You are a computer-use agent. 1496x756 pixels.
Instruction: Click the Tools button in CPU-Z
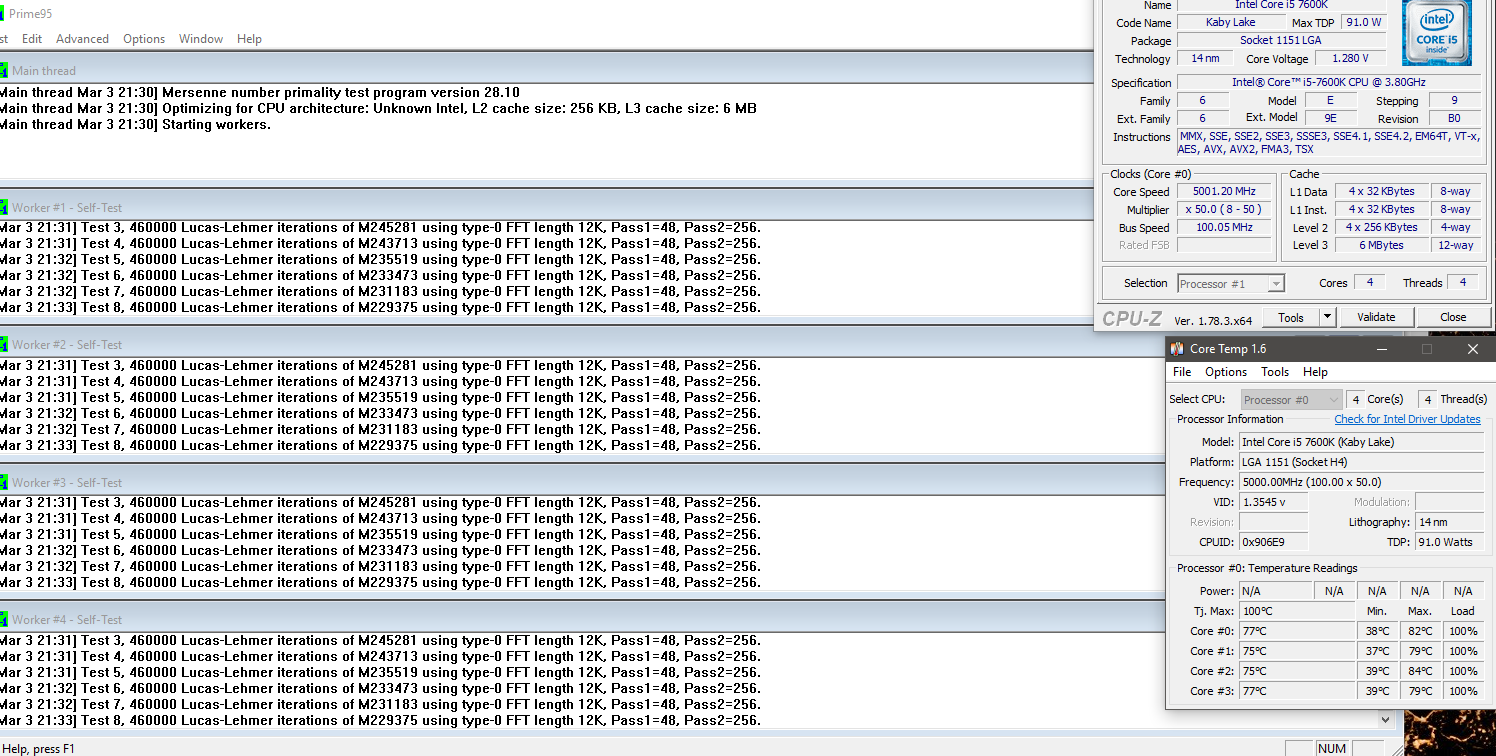(x=1291, y=317)
